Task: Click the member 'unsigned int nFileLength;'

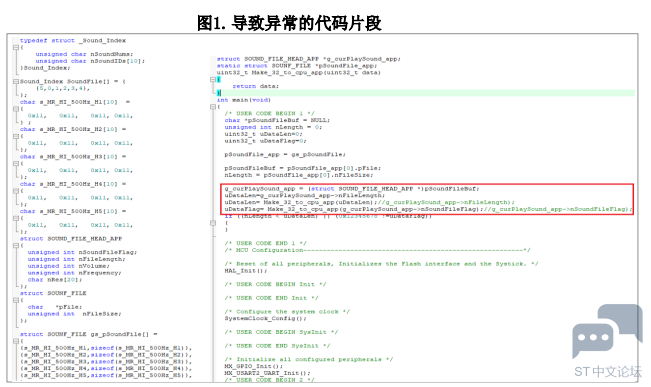Action: [76, 259]
